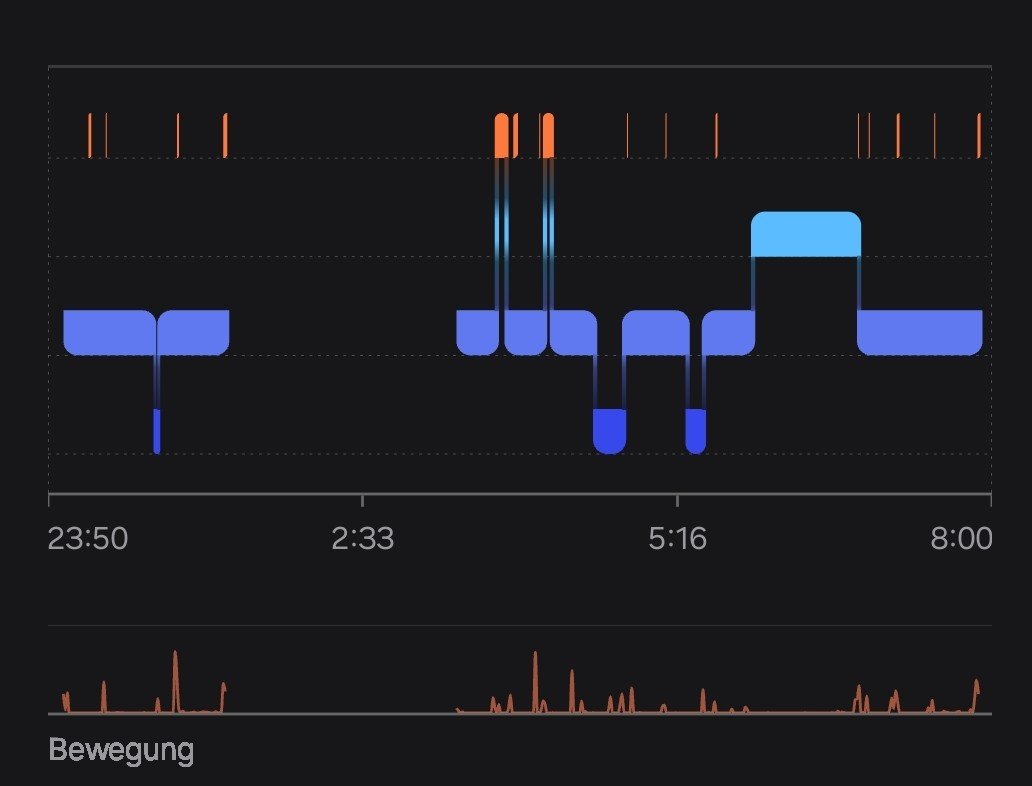
Task: Tap the leftmost thin orange awake tick
Action: pos(89,135)
